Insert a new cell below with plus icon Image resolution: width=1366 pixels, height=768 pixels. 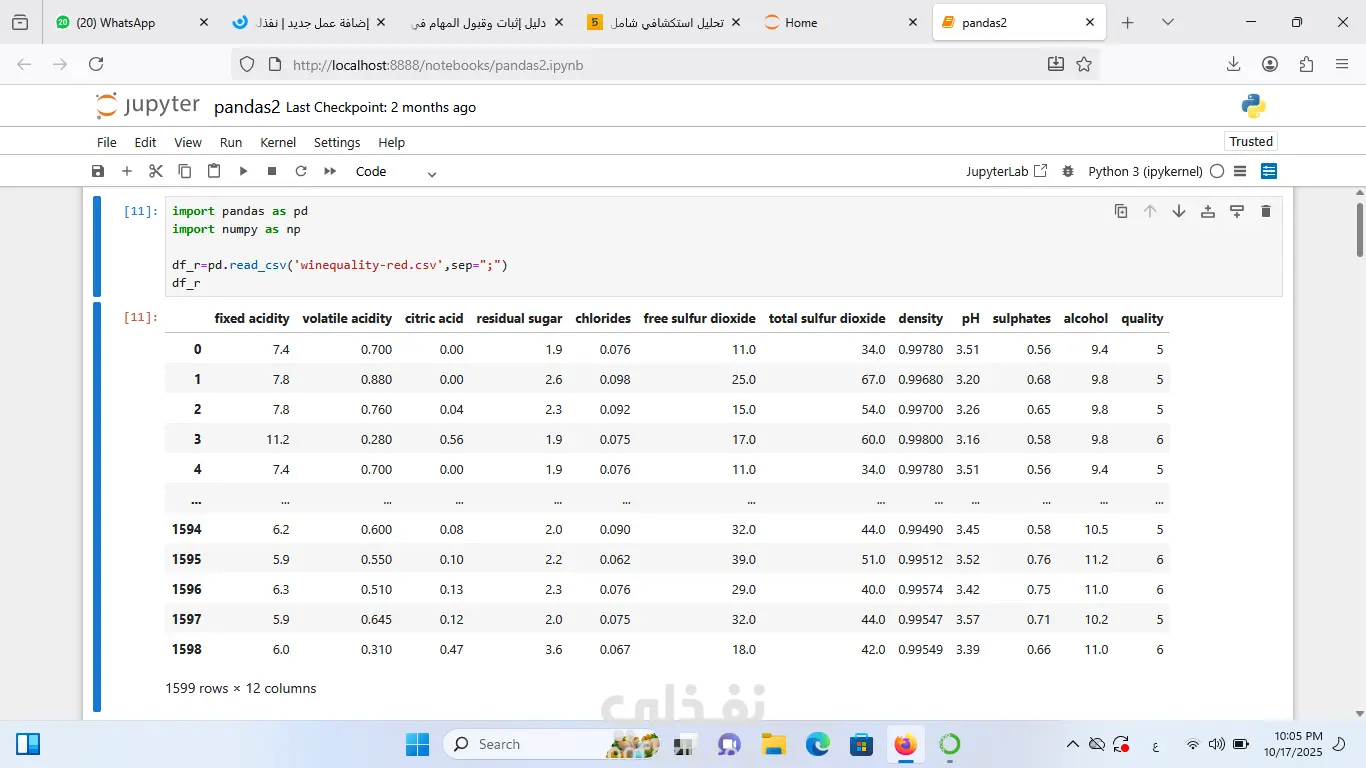pos(127,171)
